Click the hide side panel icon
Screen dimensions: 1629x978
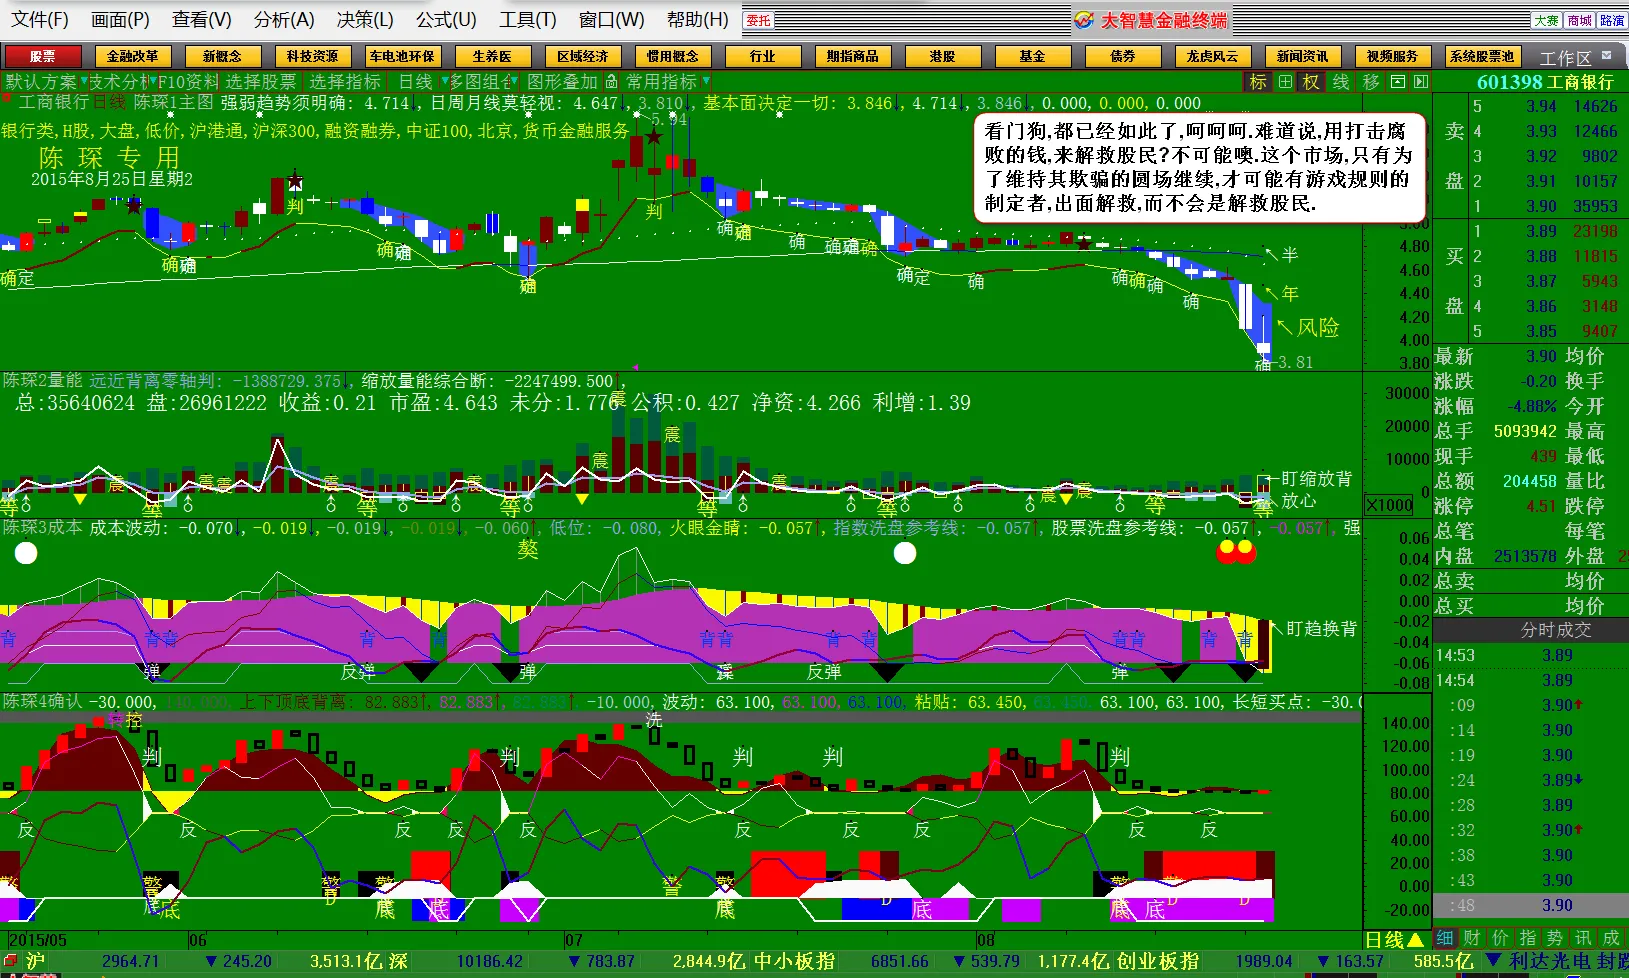[x=1421, y=82]
